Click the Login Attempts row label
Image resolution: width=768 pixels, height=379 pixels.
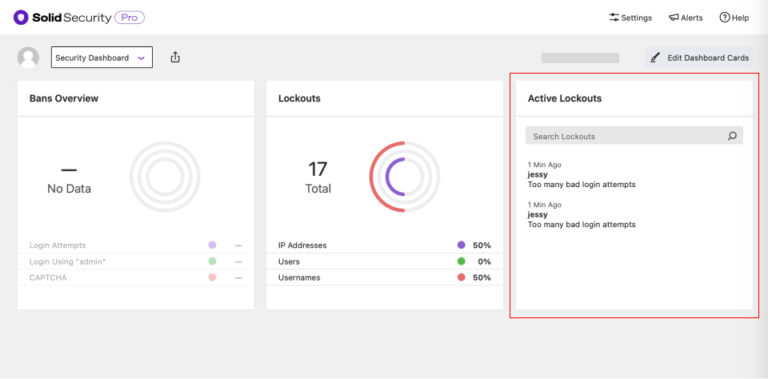(57, 245)
